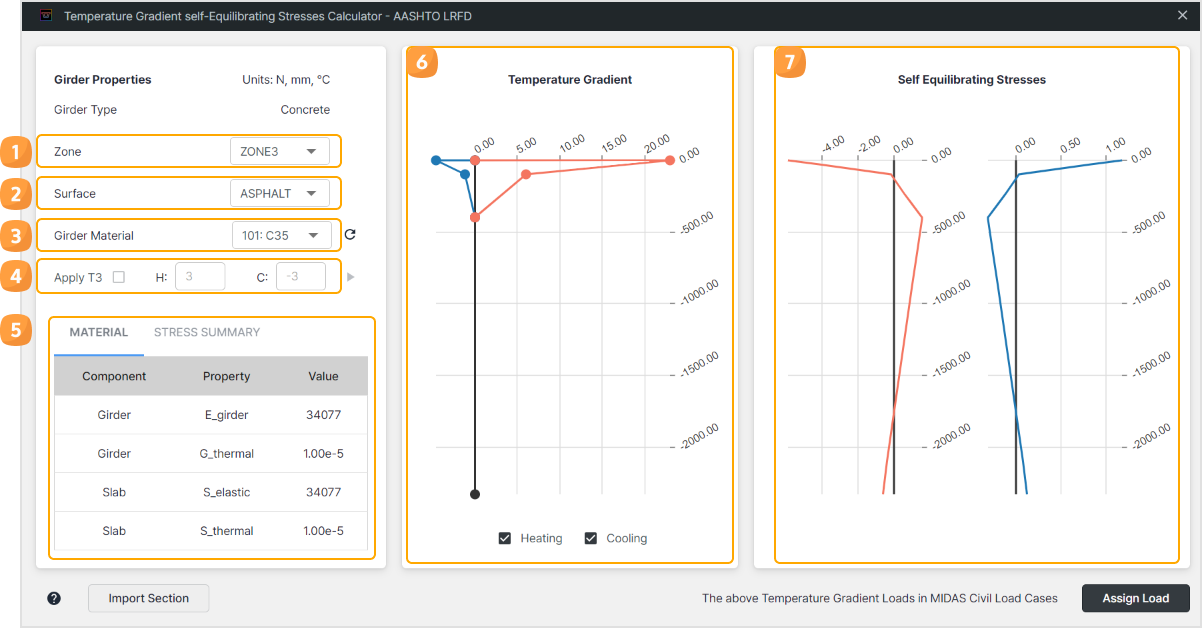Disable the Heating checkbox below the gradient chart

pyautogui.click(x=505, y=538)
